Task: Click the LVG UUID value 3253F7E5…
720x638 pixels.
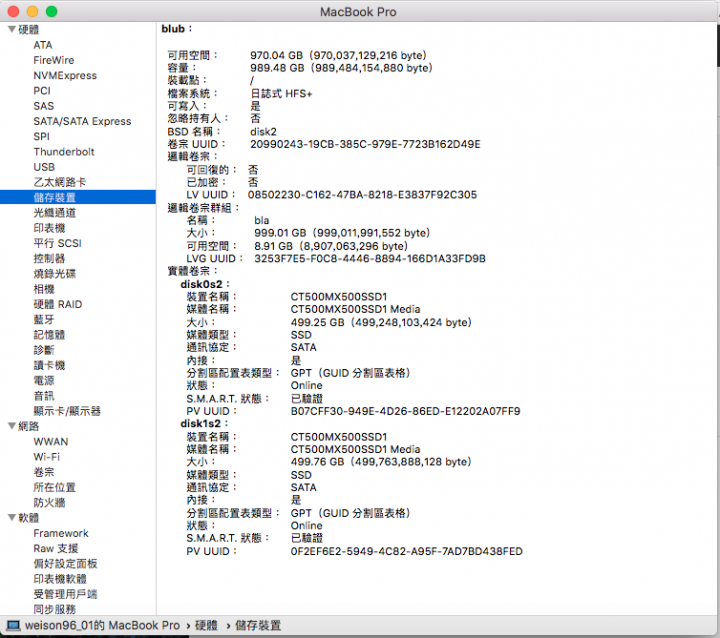Action: [370, 259]
